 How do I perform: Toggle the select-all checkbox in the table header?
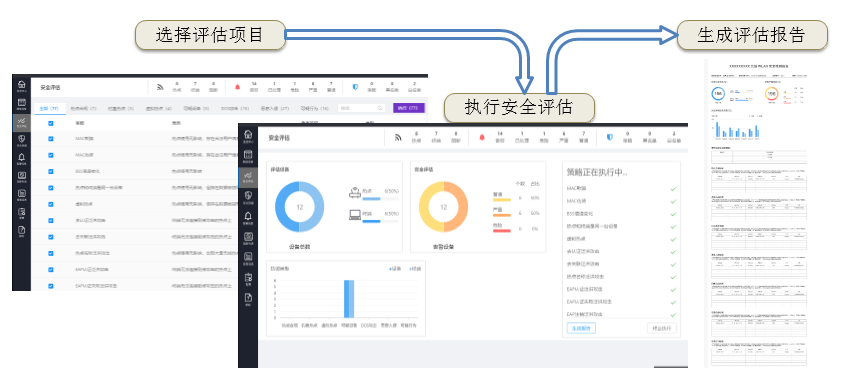tap(51, 123)
